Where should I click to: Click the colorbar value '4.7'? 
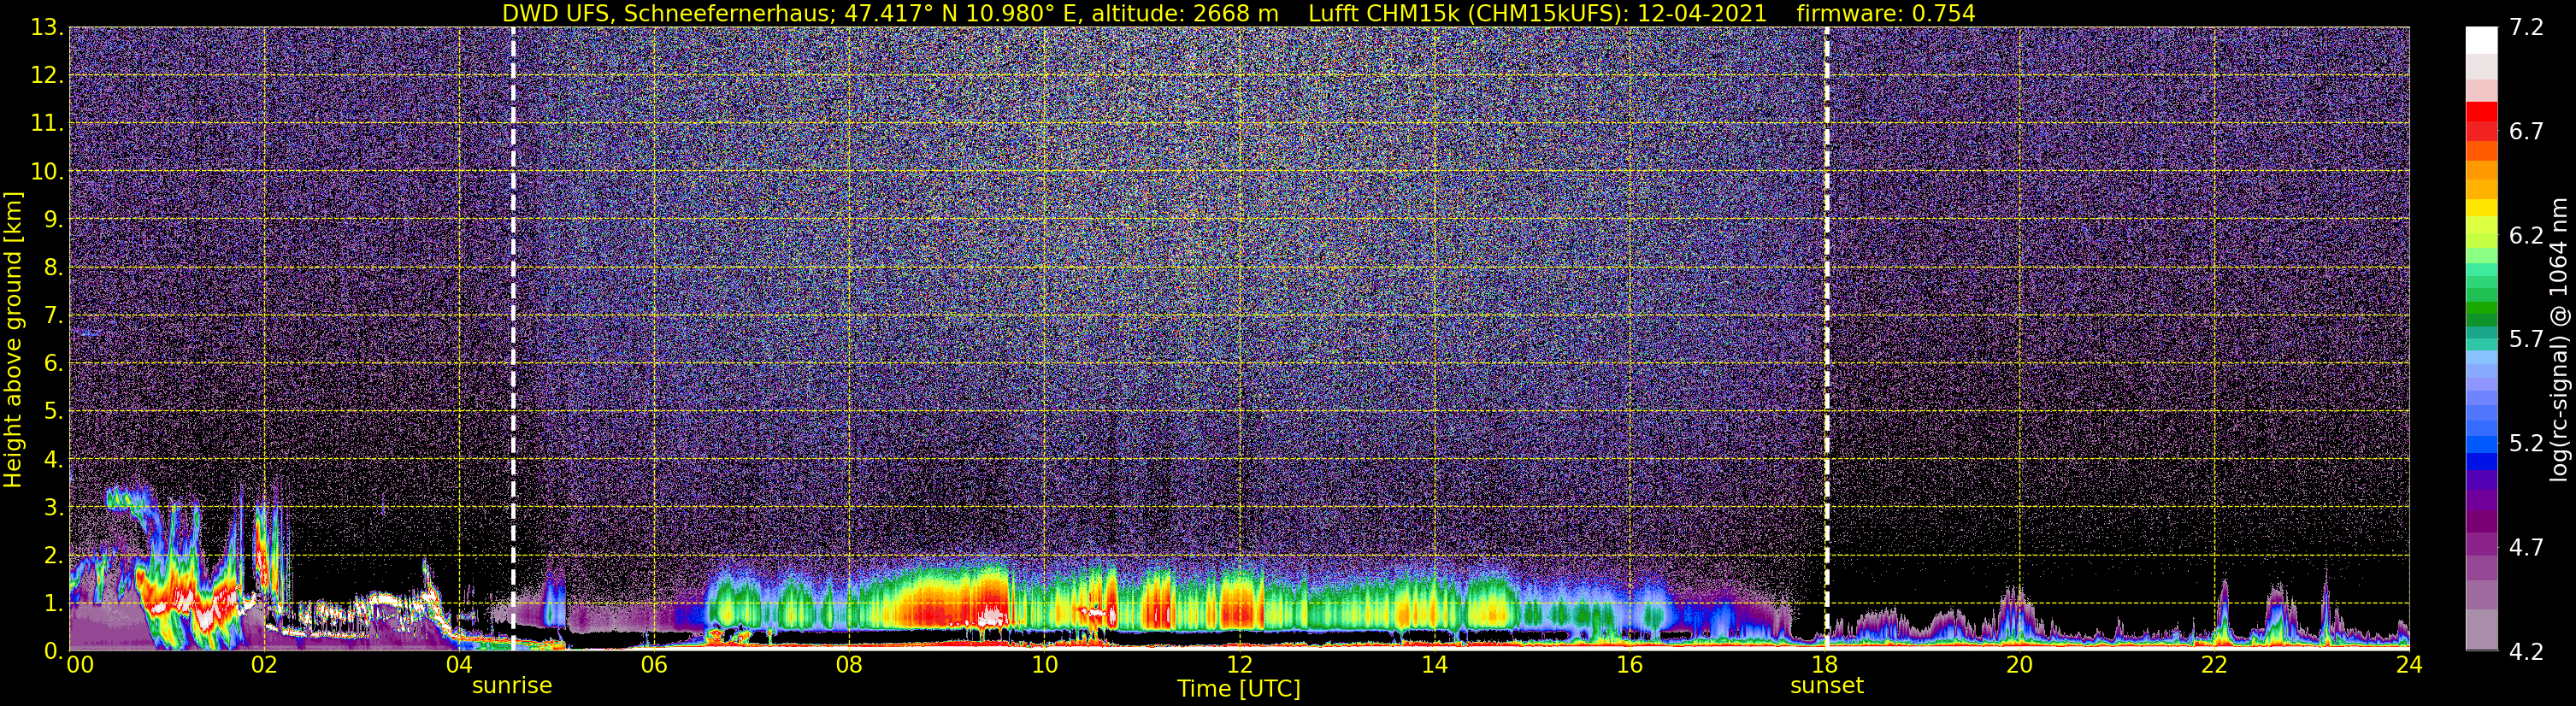coord(2526,548)
